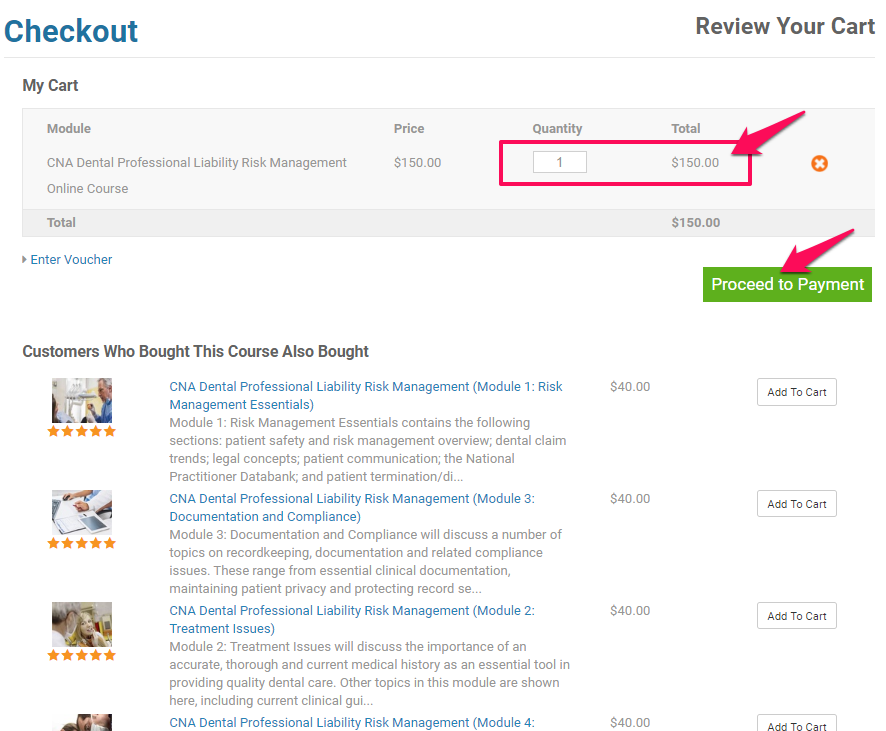The height and width of the screenshot is (731, 886).
Task: Add Module 3 Documentation and Compliance to cart
Action: (x=796, y=504)
